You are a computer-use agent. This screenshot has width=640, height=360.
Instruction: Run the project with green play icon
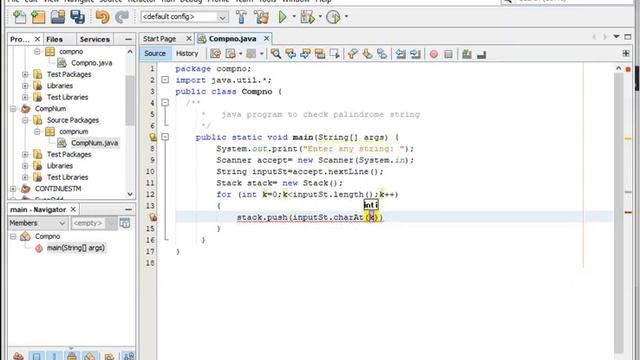point(282,17)
